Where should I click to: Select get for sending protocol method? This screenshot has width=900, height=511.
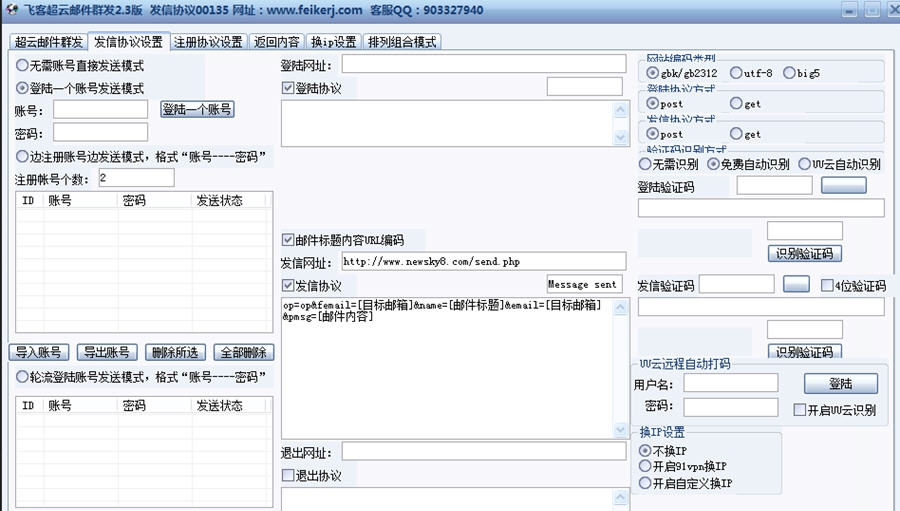point(745,134)
